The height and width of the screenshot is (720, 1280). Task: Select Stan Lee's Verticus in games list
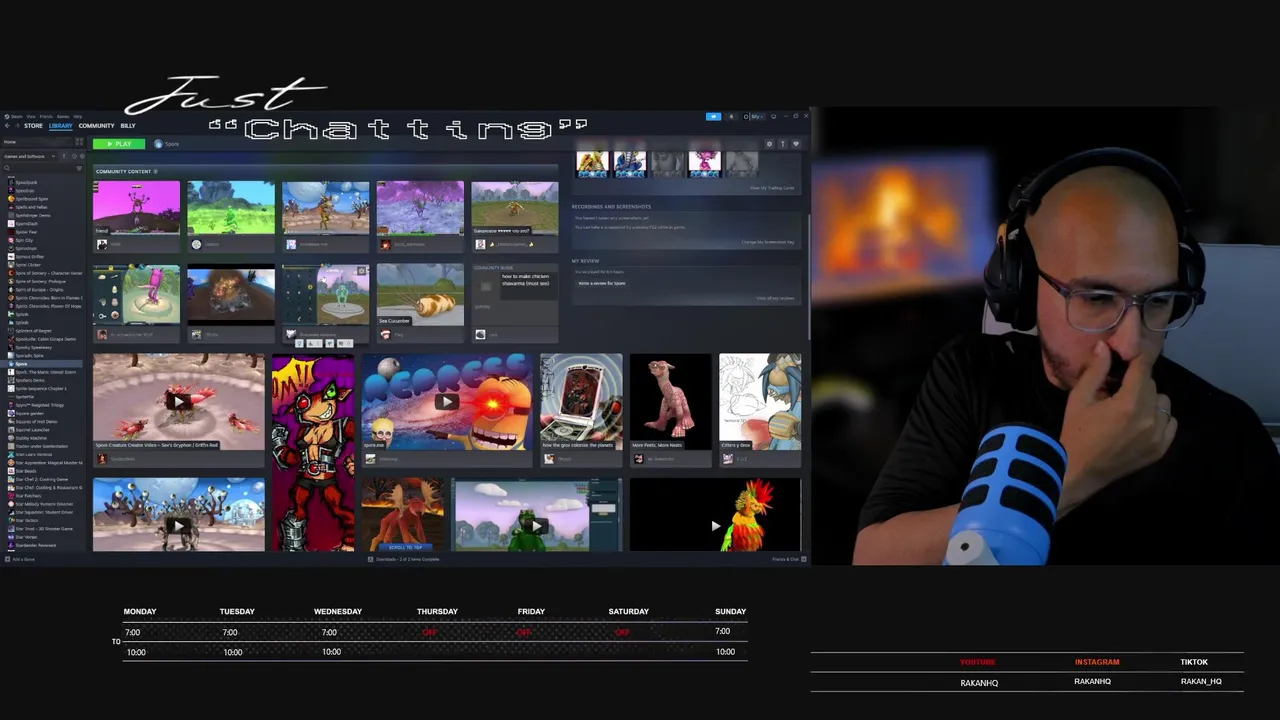30,454
